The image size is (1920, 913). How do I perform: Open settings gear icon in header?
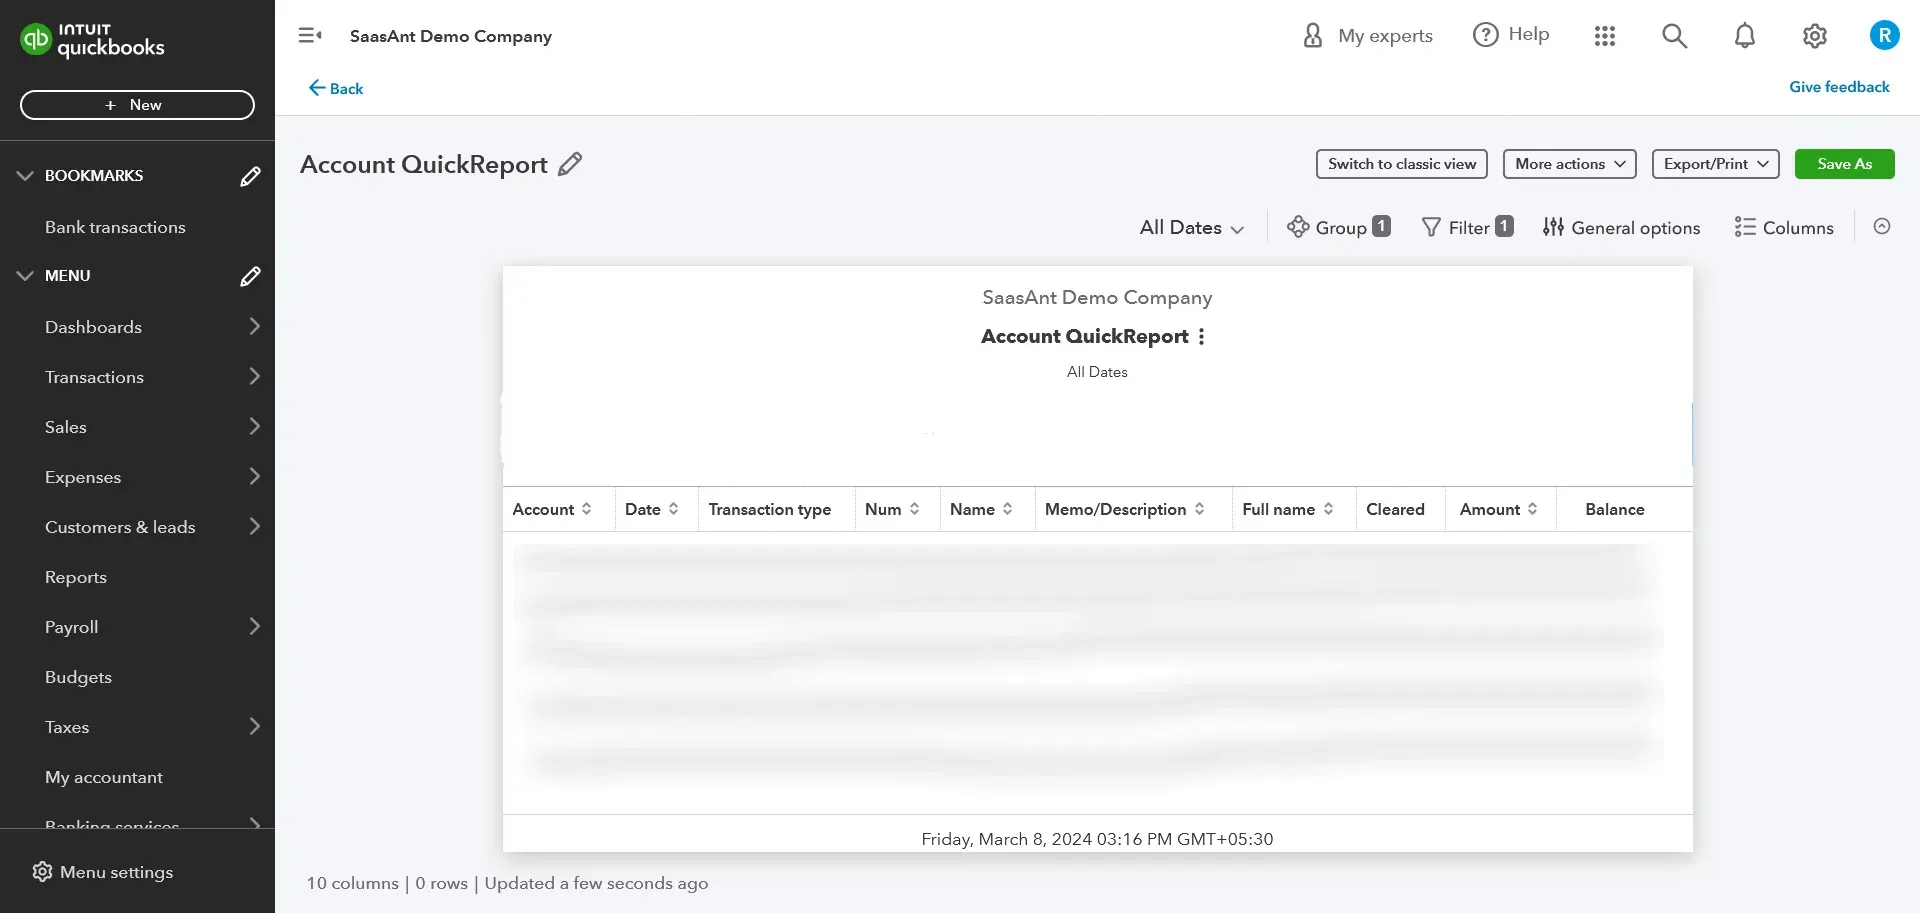pyautogui.click(x=1815, y=36)
